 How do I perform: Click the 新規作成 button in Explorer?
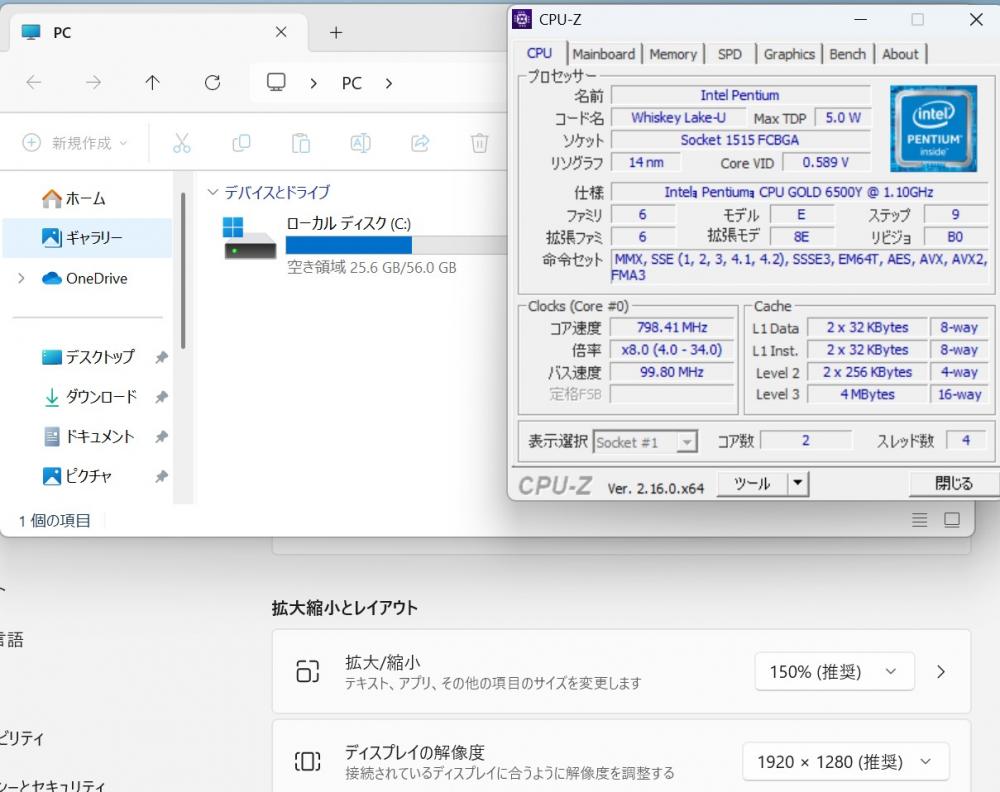[76, 143]
